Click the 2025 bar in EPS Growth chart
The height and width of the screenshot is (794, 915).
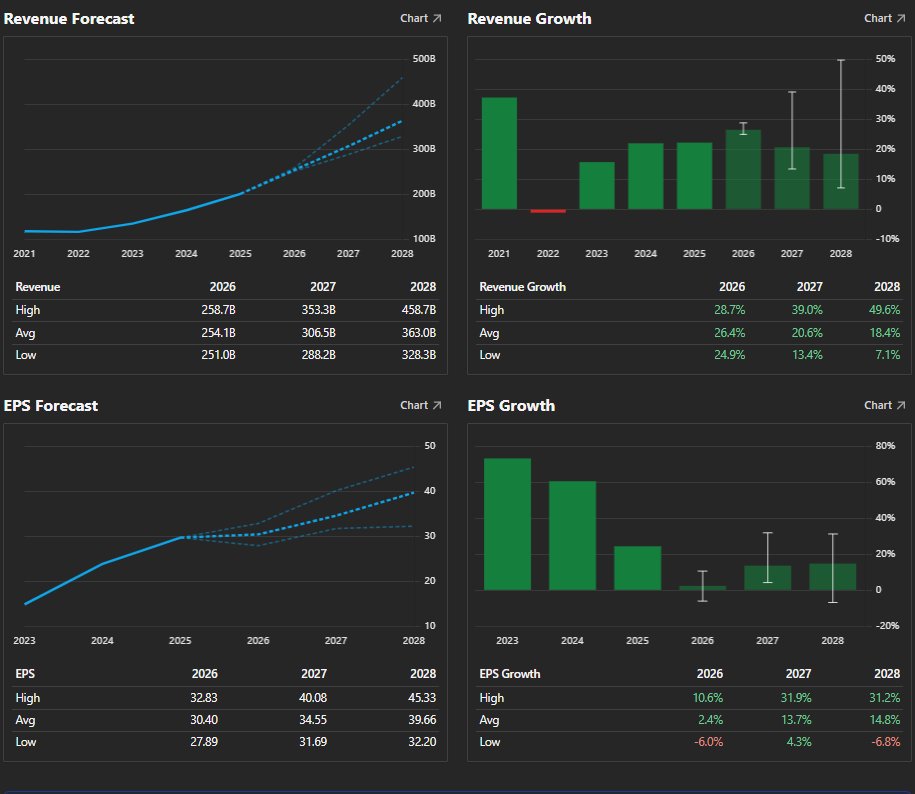tap(638, 568)
